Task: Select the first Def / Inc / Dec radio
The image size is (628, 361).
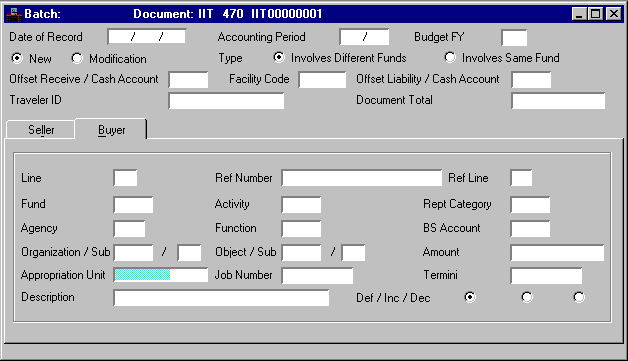Action: tap(470, 297)
